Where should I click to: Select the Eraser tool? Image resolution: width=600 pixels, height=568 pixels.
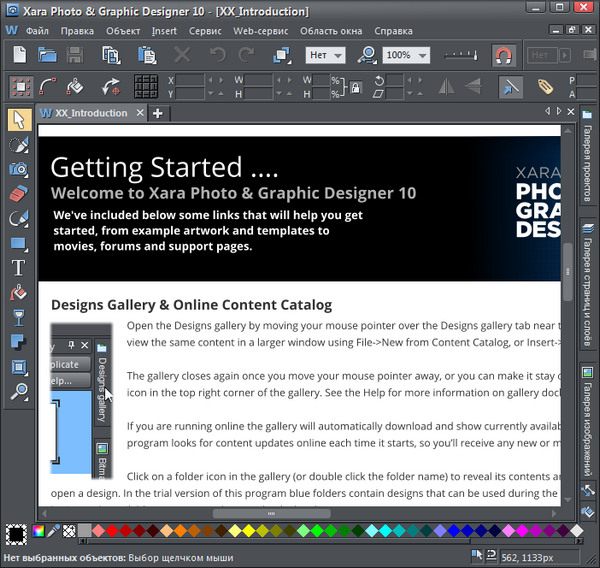click(x=18, y=193)
